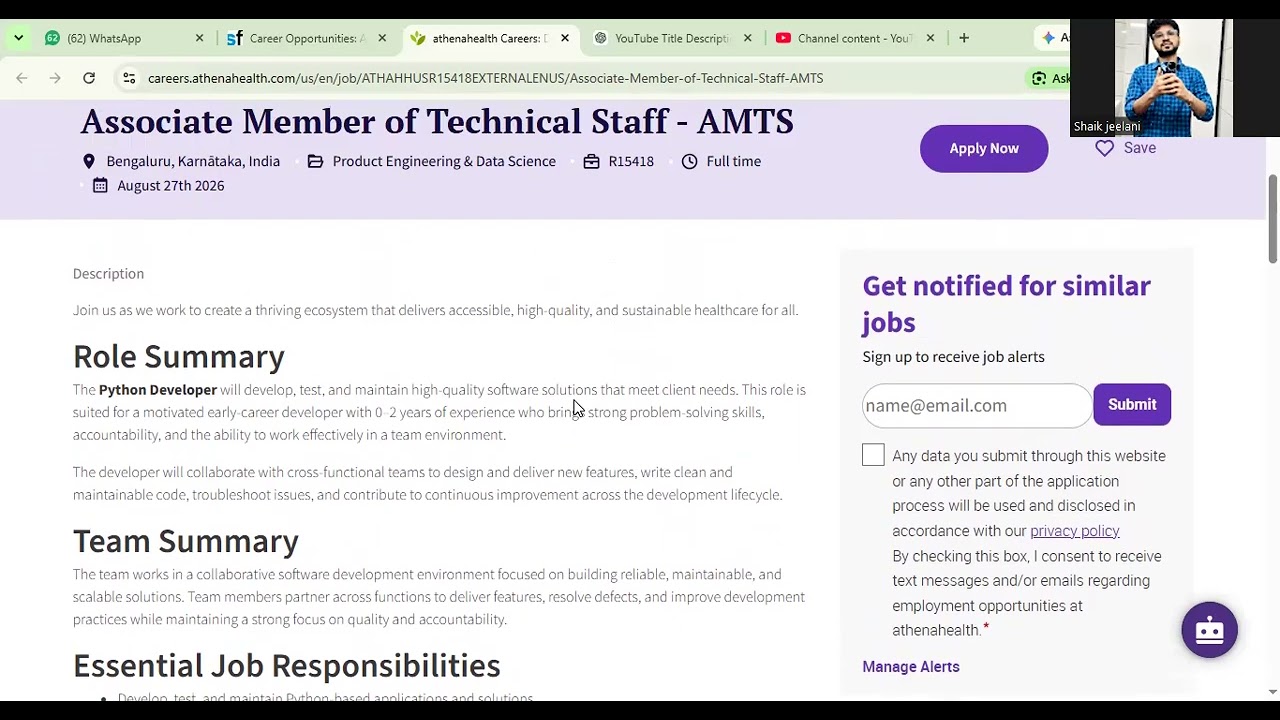Click the Get notified for similar jobs heading
Viewport: 1280px width, 720px height.
click(1007, 304)
